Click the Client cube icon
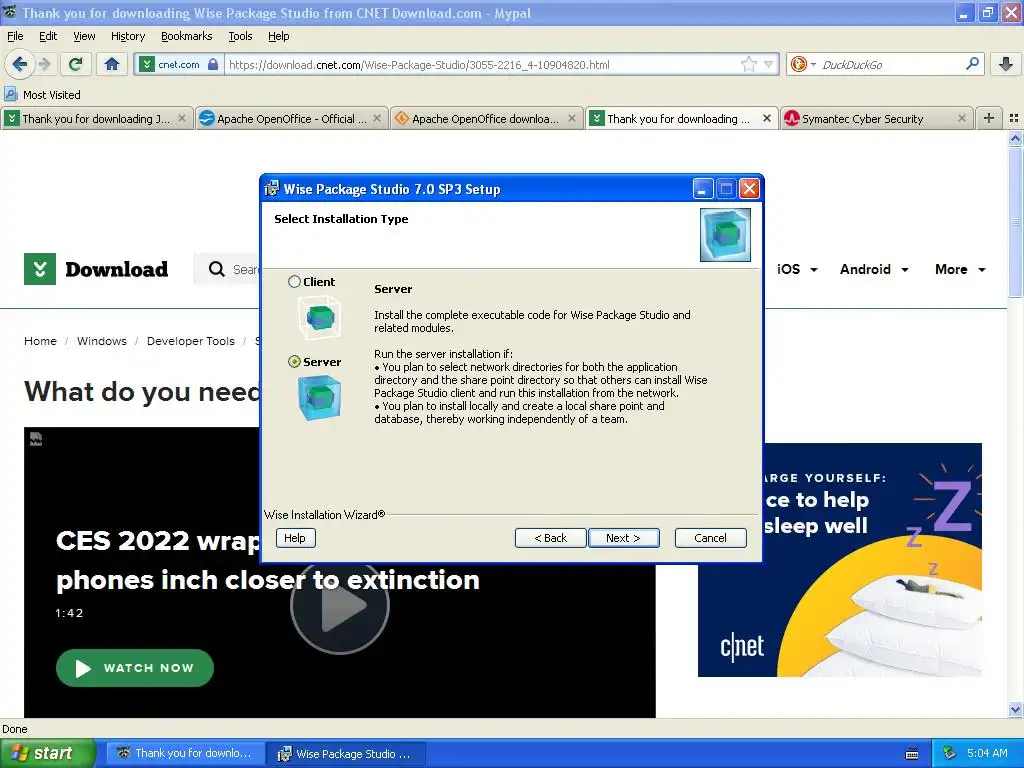Viewport: 1024px width, 768px height. (319, 317)
